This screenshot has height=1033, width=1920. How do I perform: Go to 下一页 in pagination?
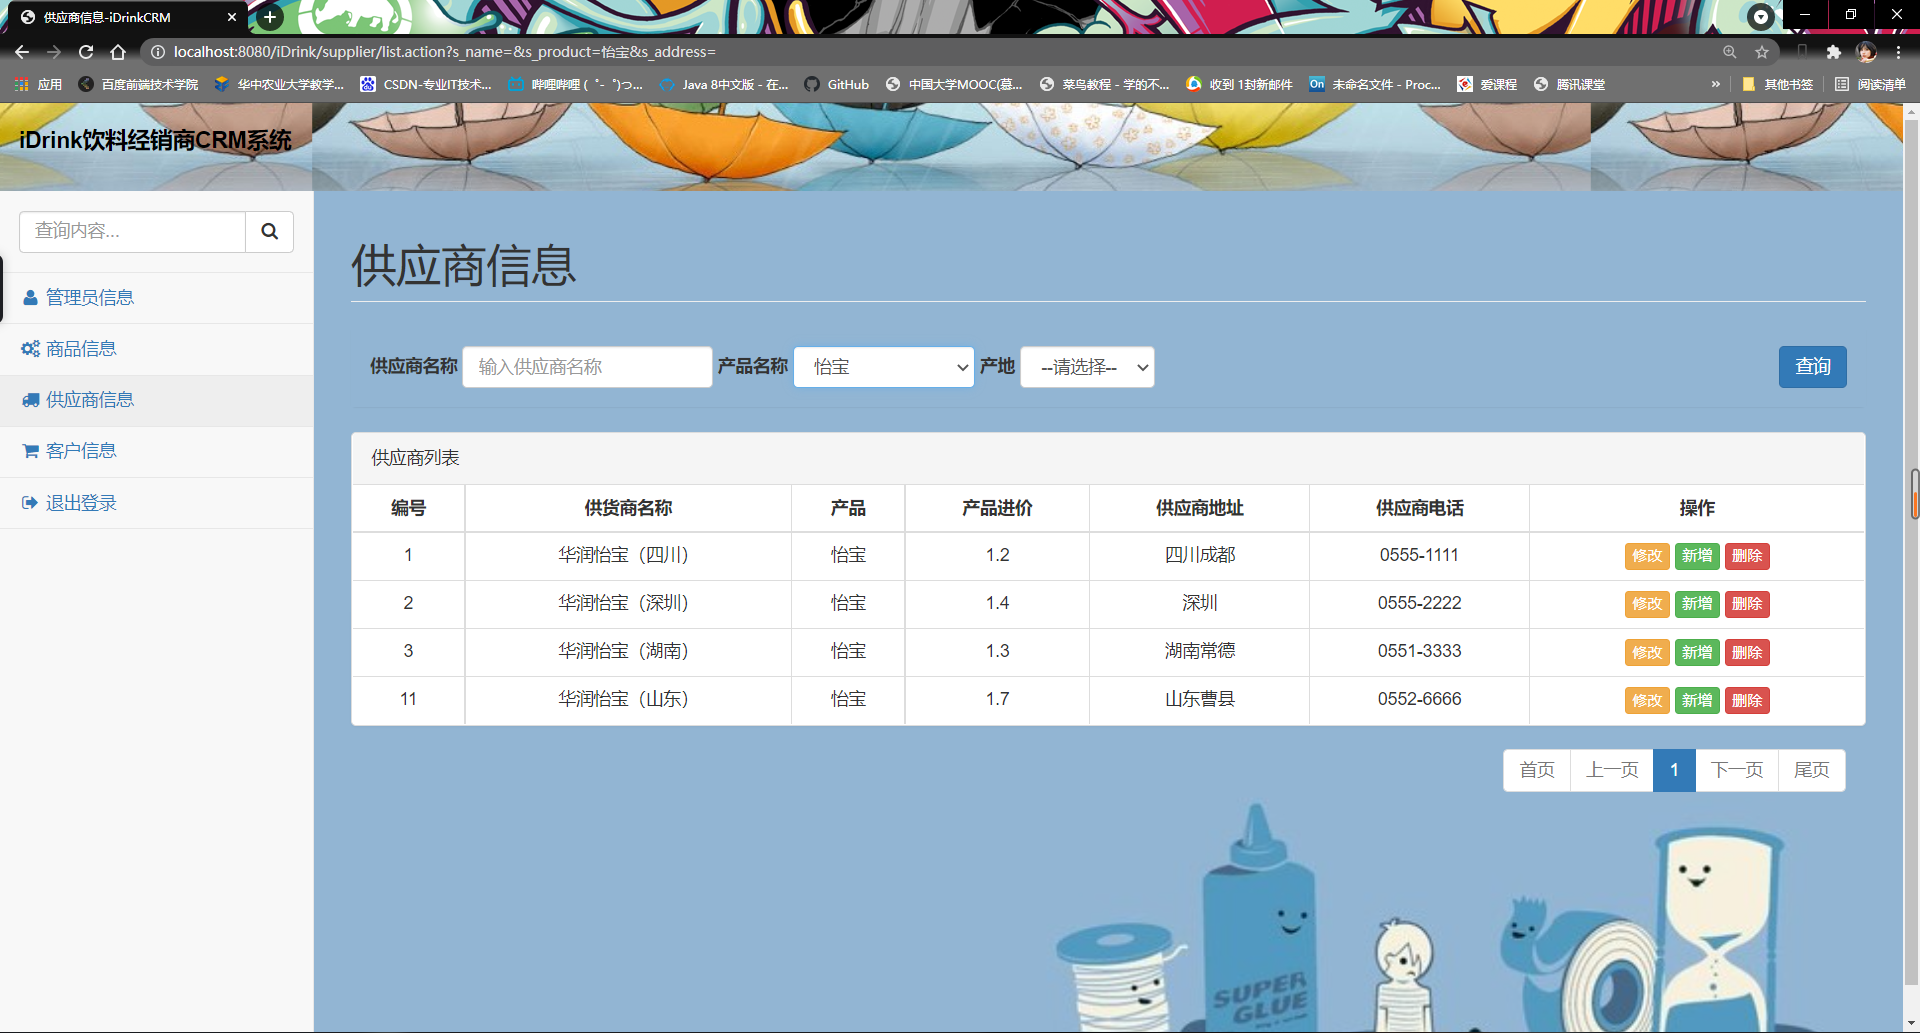(1737, 770)
